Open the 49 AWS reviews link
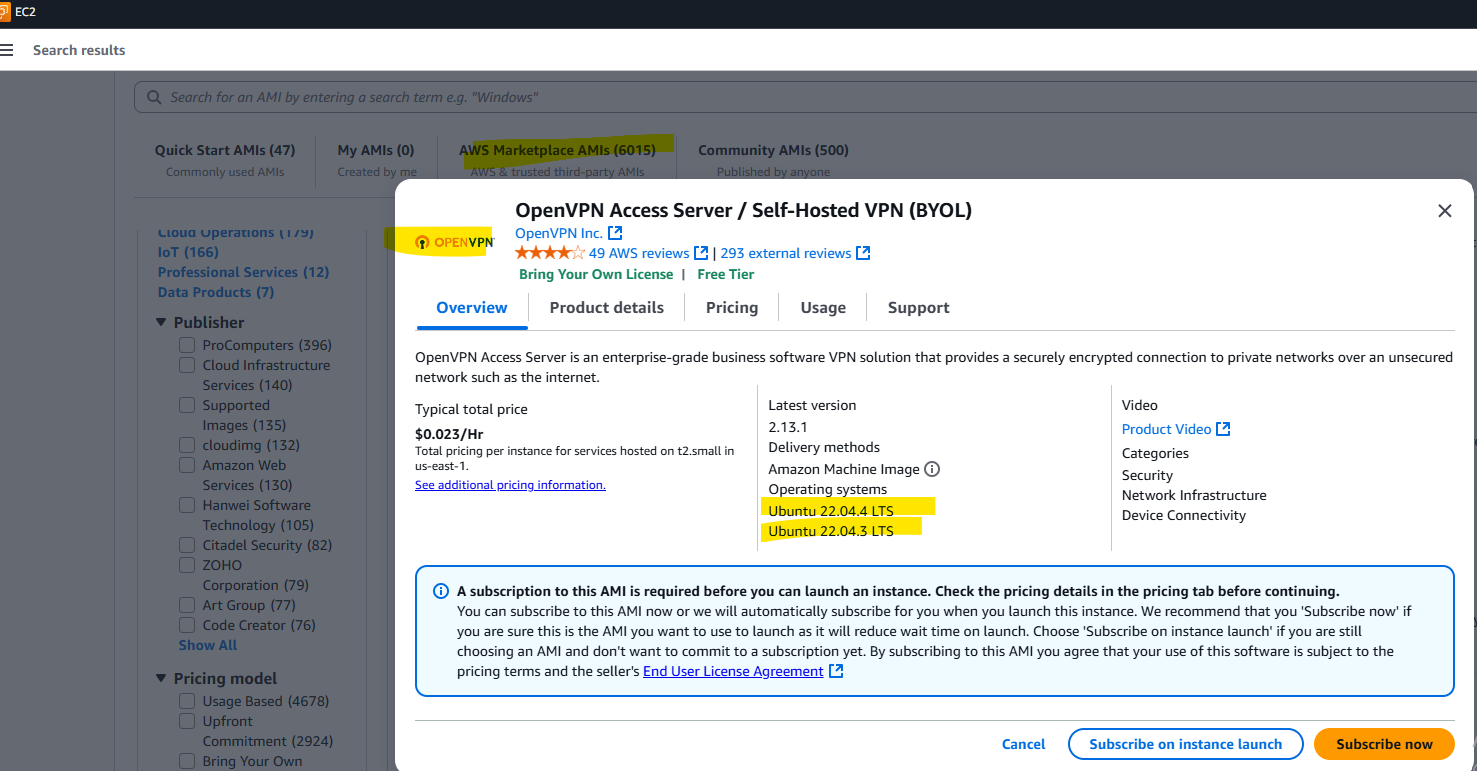Screen dimensions: 1477x771 coord(639,253)
